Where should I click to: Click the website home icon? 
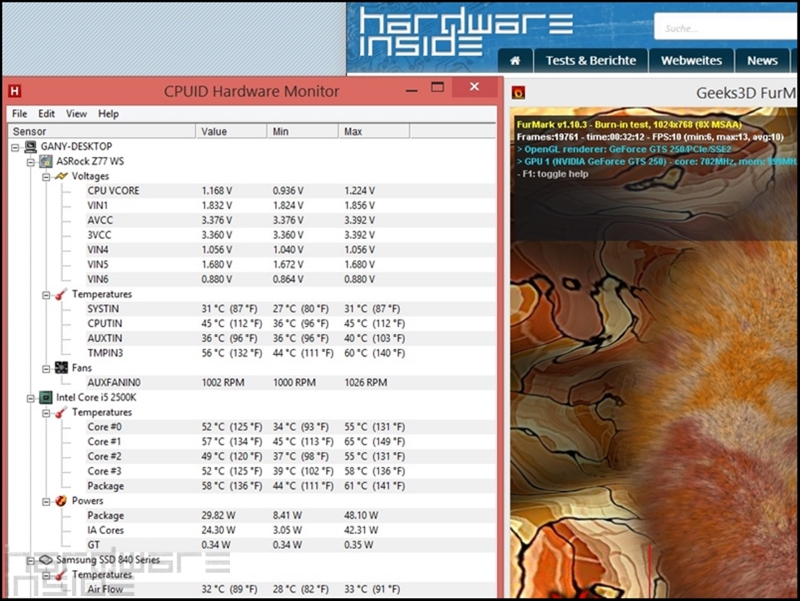(516, 61)
